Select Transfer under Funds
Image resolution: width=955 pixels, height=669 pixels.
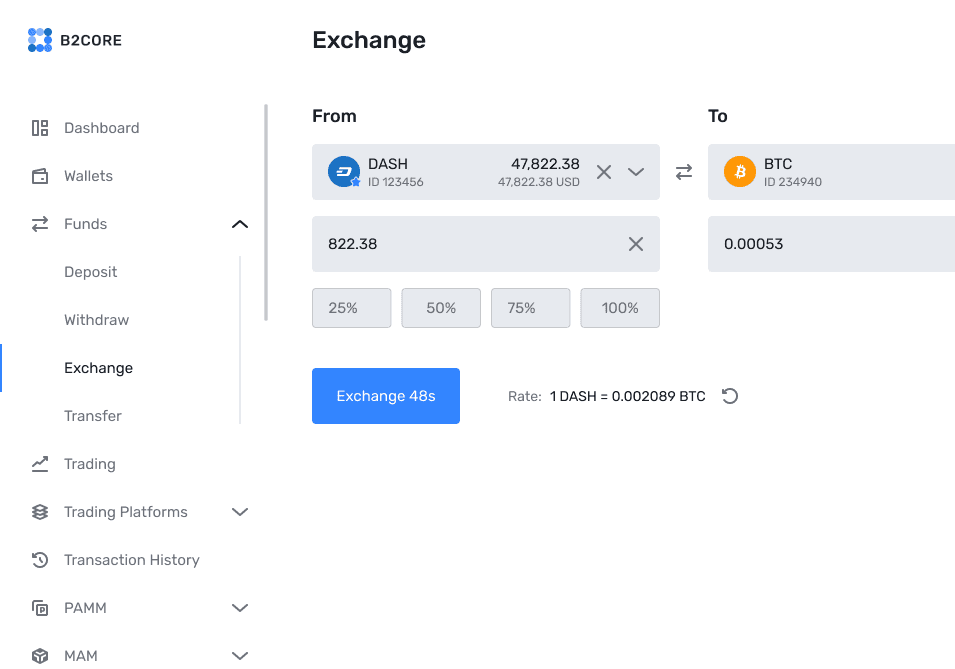tap(93, 416)
